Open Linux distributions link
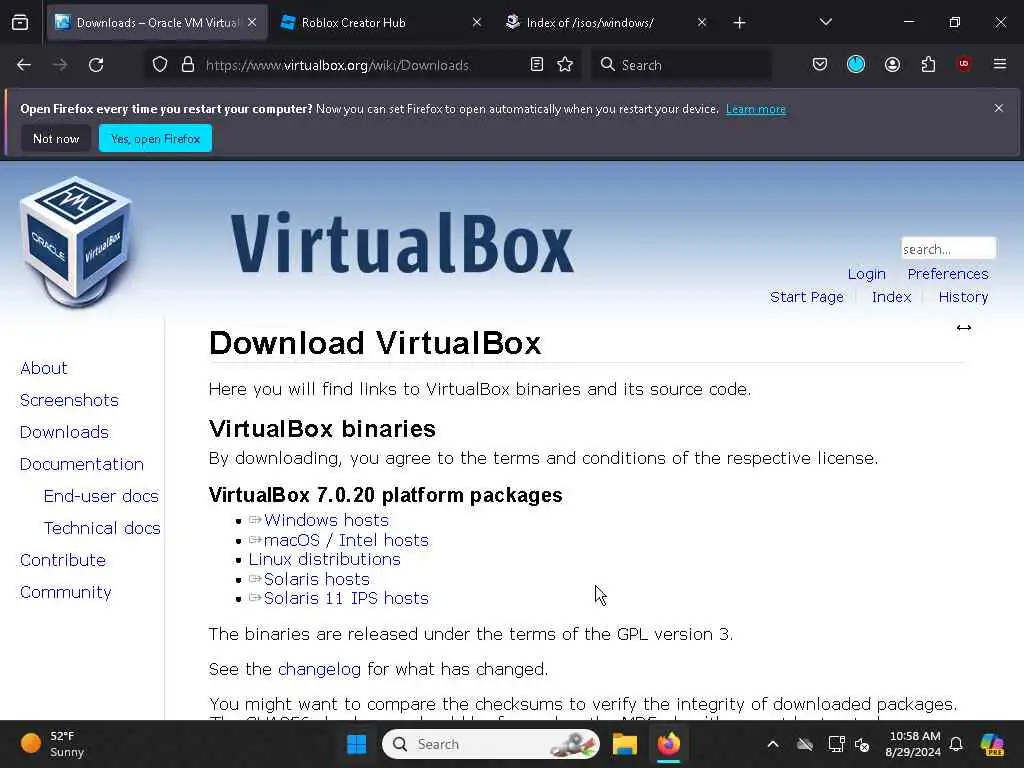Screen dimensions: 1024x768 [325, 559]
